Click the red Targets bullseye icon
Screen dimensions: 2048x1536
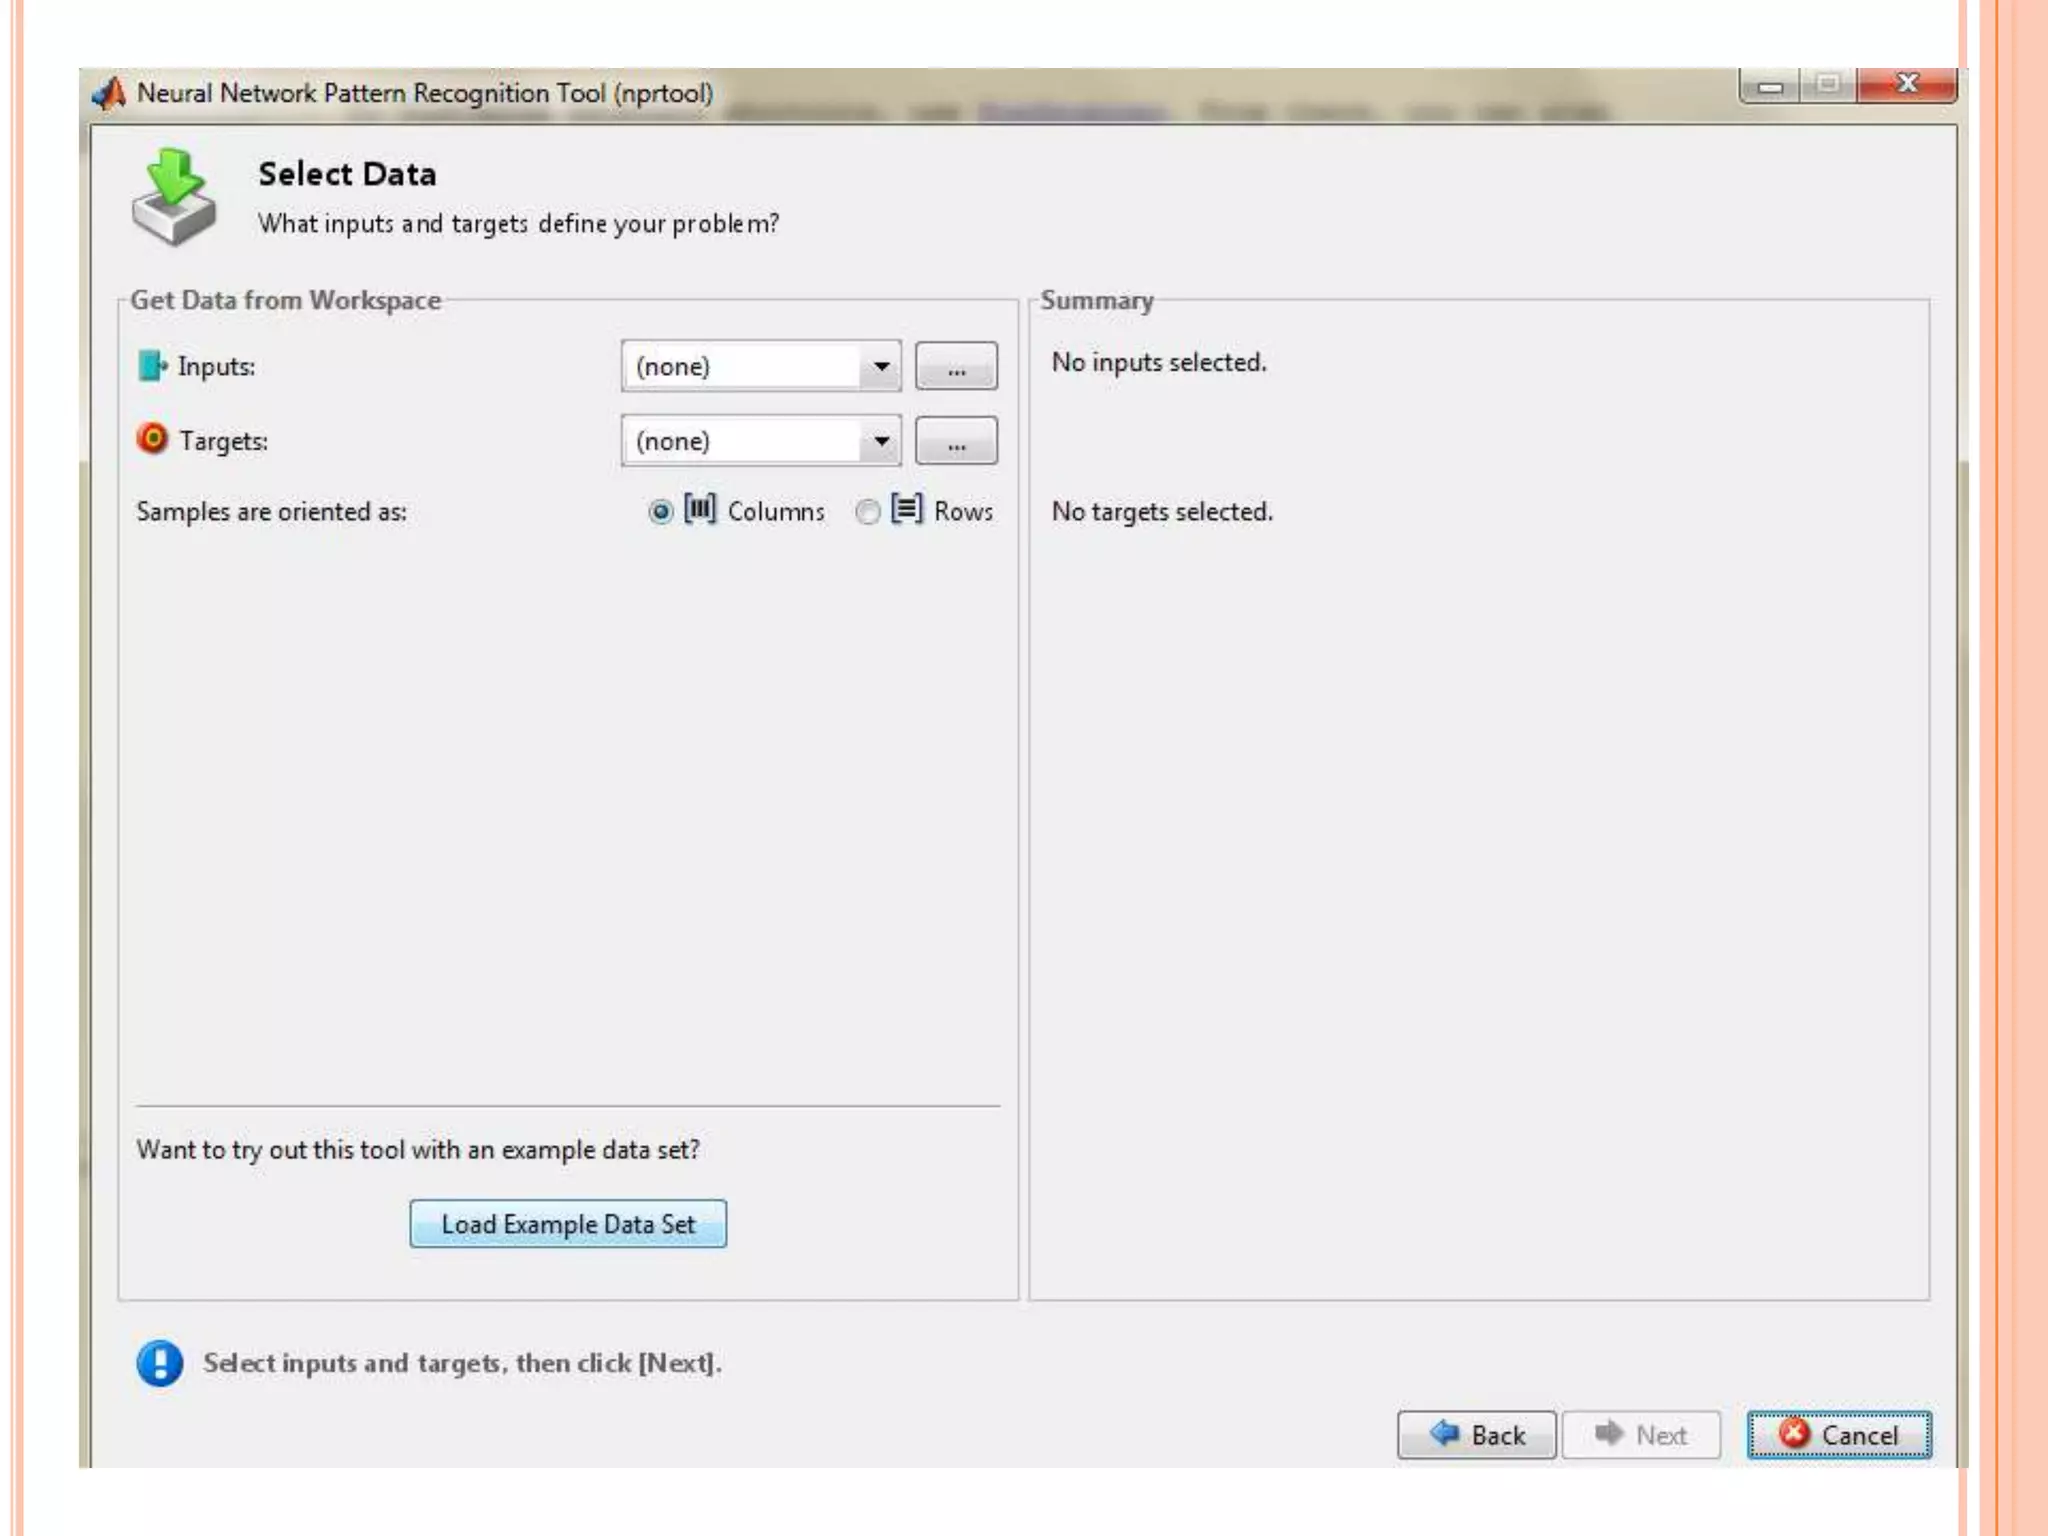point(152,439)
